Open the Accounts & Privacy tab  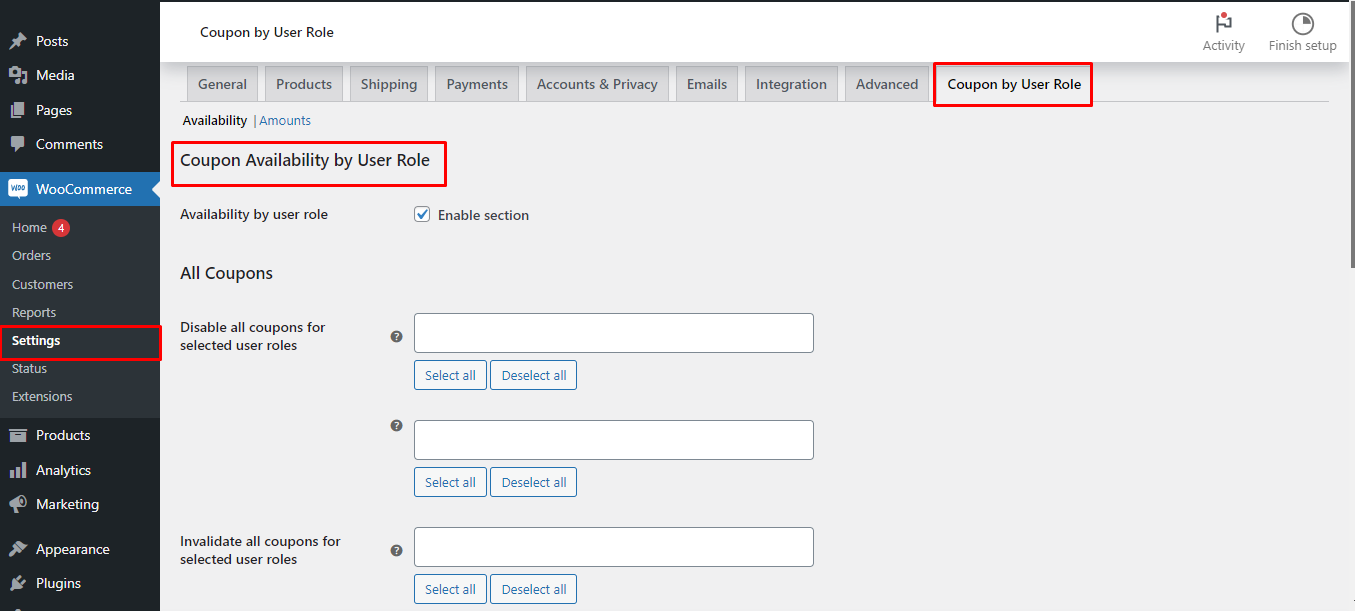(x=597, y=84)
